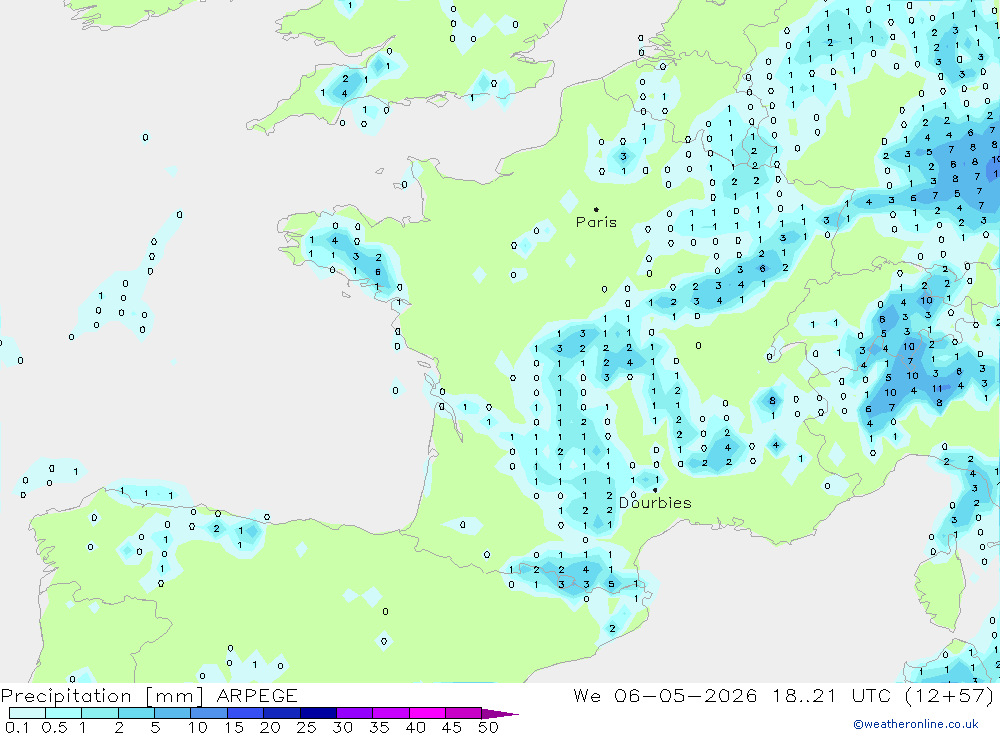Click the '0.1' legend scale label
This screenshot has height=733, width=1000.
[17, 727]
